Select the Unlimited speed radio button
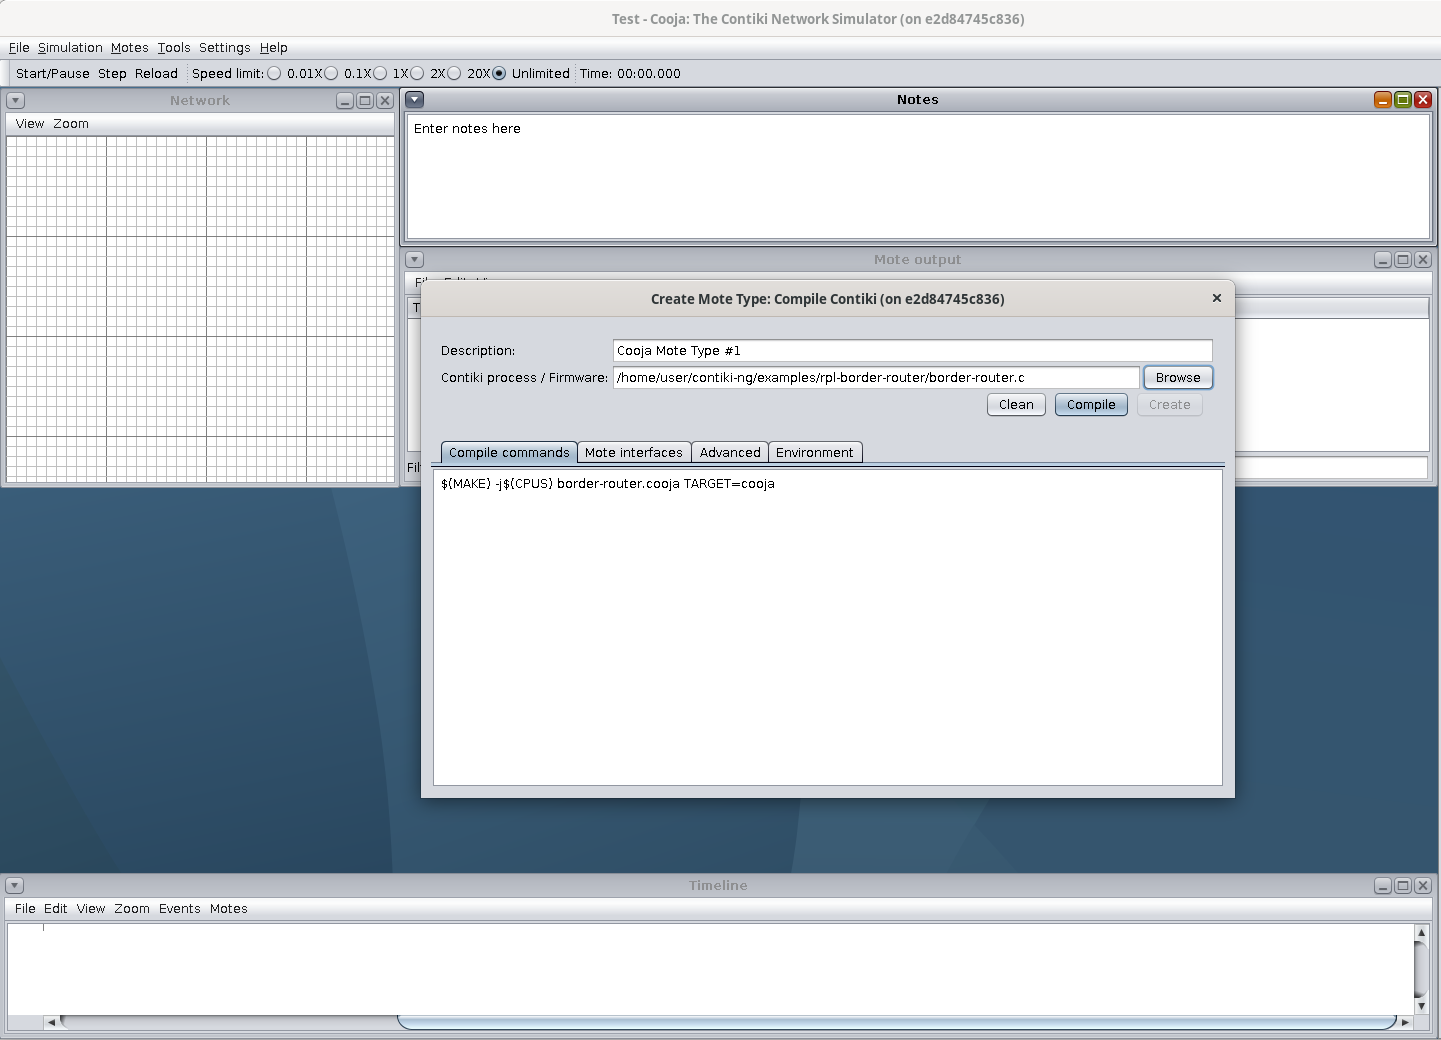 [499, 74]
